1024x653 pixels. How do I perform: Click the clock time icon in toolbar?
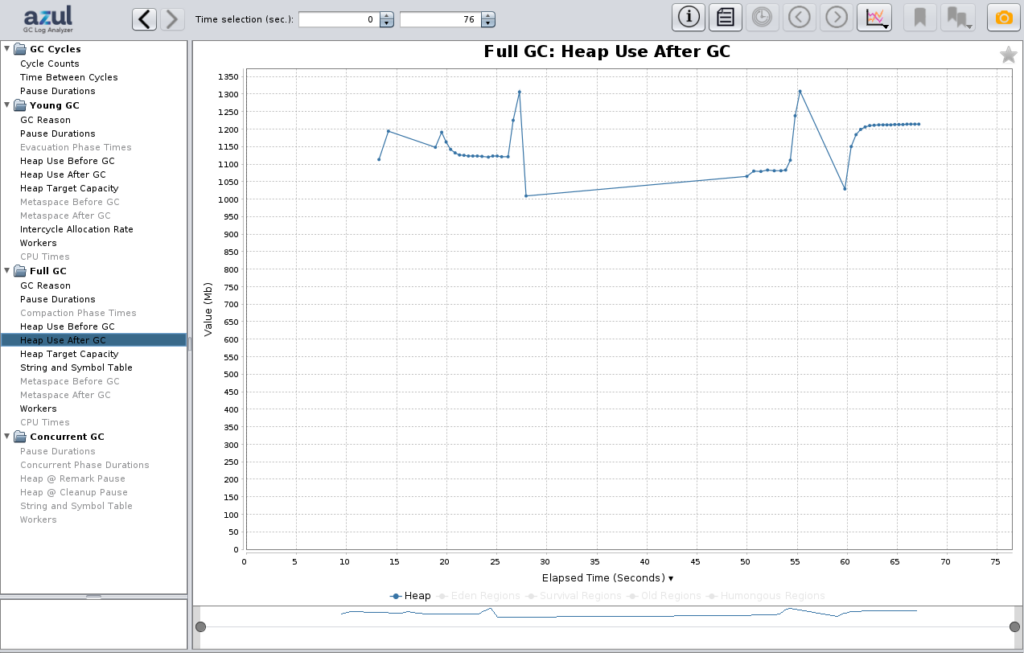coord(759,17)
